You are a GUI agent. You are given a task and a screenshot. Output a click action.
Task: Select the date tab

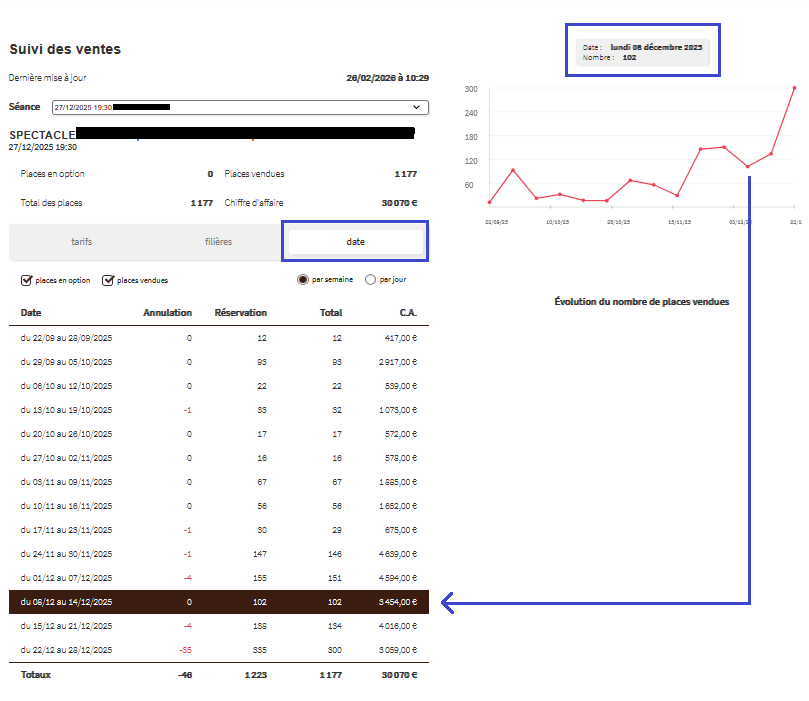(x=355, y=242)
